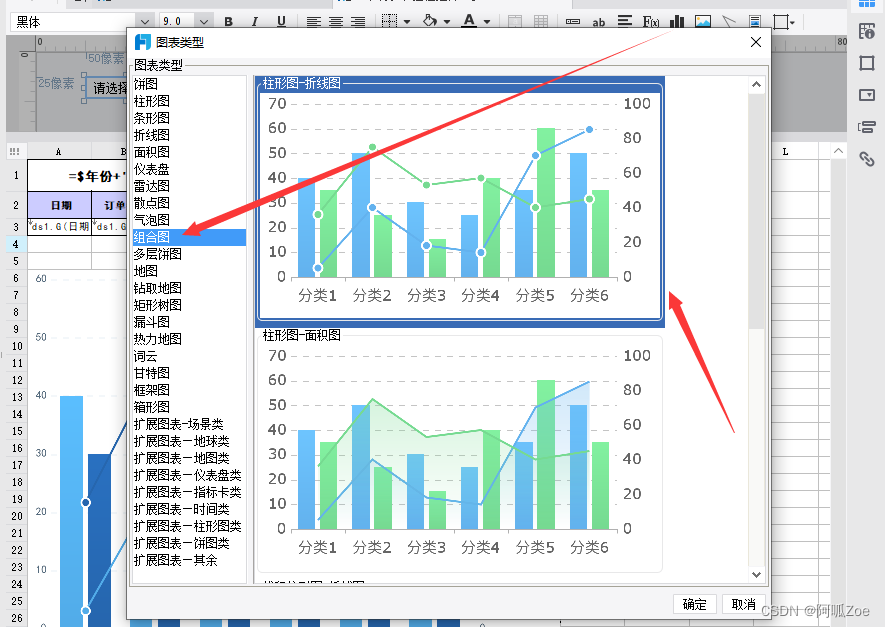Screen dimensions: 885x627
Task: Click the merge cells icon
Action: [x=515, y=21]
